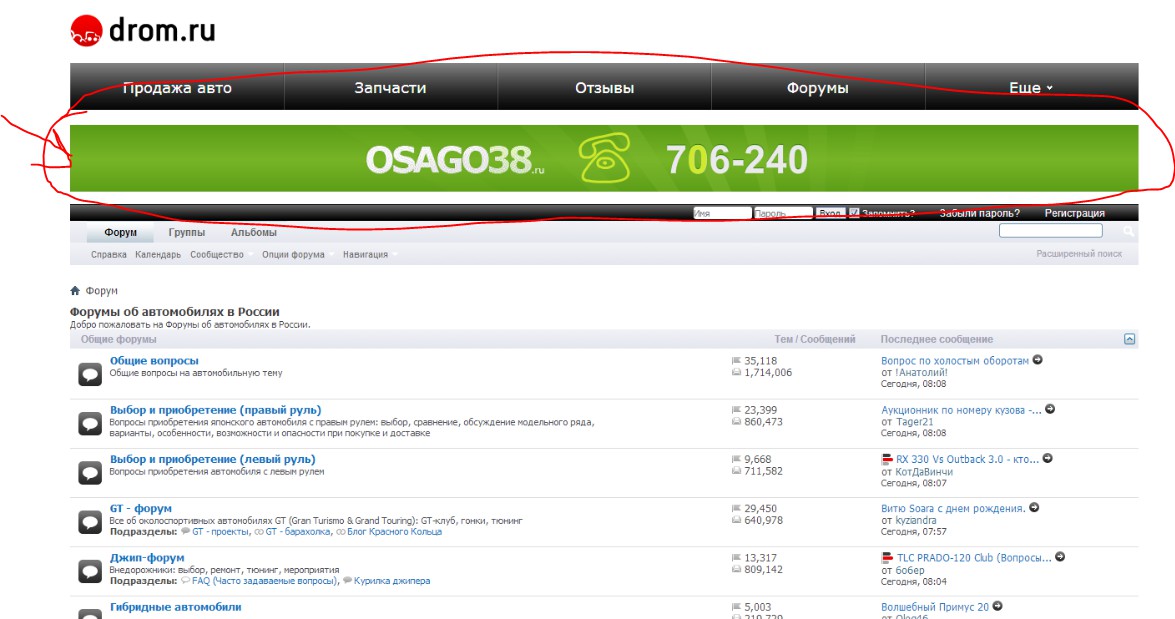The width and height of the screenshot is (1175, 619).
Task: Focus the Имя login field
Action: click(722, 214)
